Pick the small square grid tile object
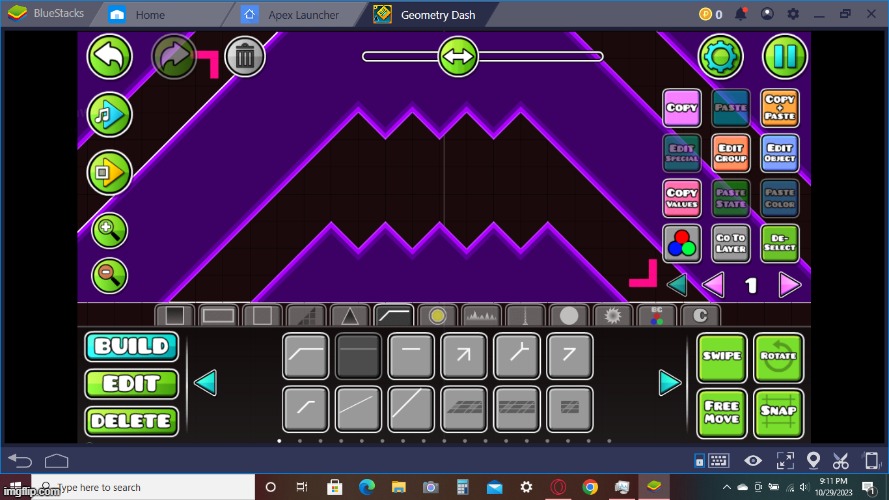889x500 pixels. tap(570, 409)
